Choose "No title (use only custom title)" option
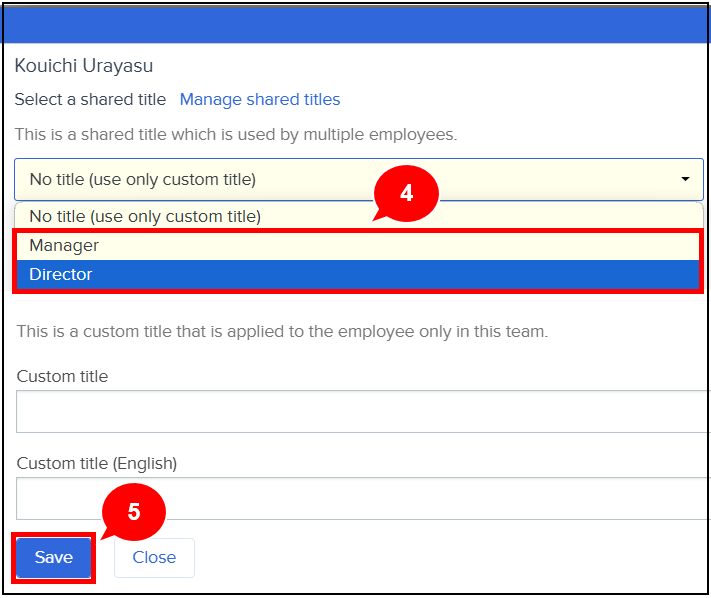This screenshot has height=598, width=711. coord(359,216)
